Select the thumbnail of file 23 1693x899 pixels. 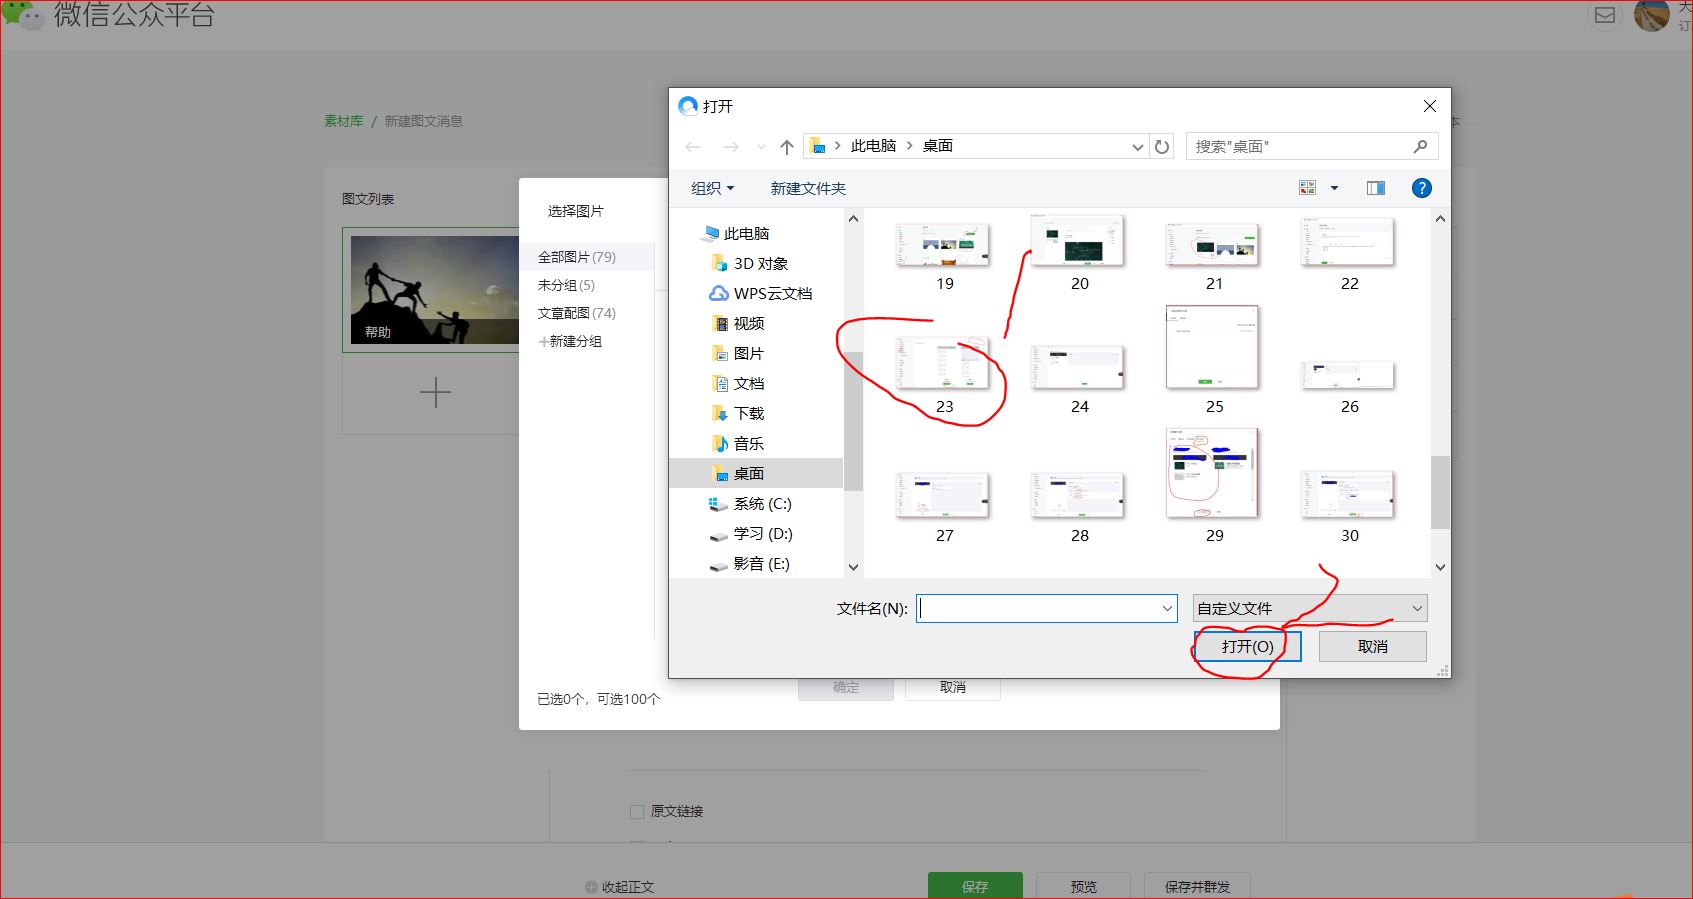point(943,364)
